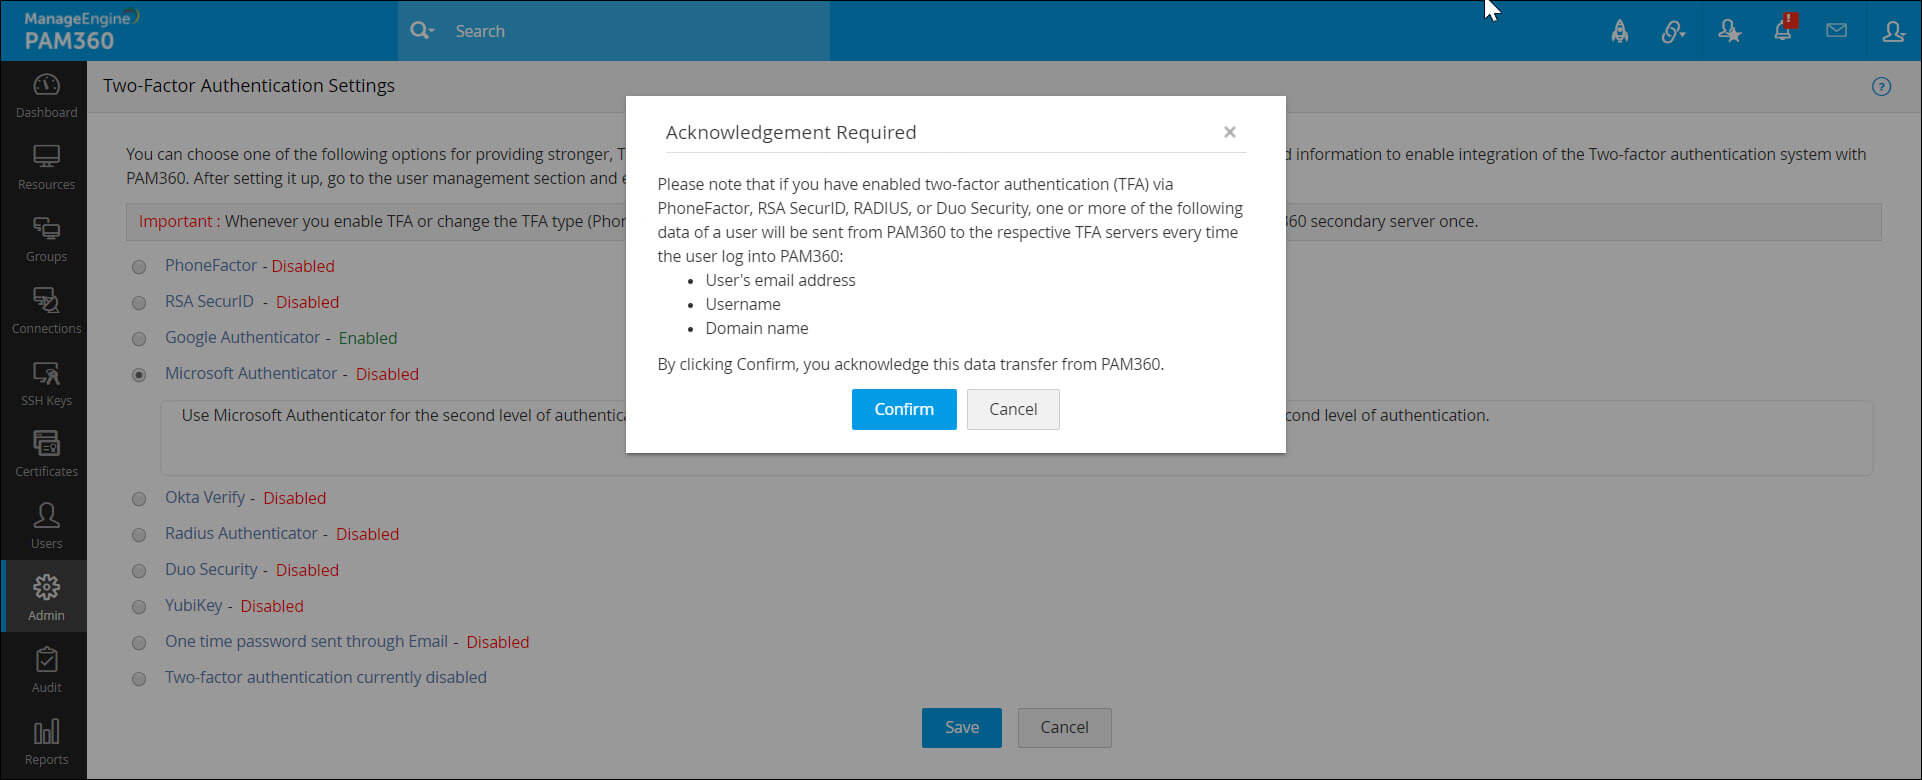Select the Duo Security radio button
Image resolution: width=1922 pixels, height=780 pixels.
pyautogui.click(x=139, y=571)
